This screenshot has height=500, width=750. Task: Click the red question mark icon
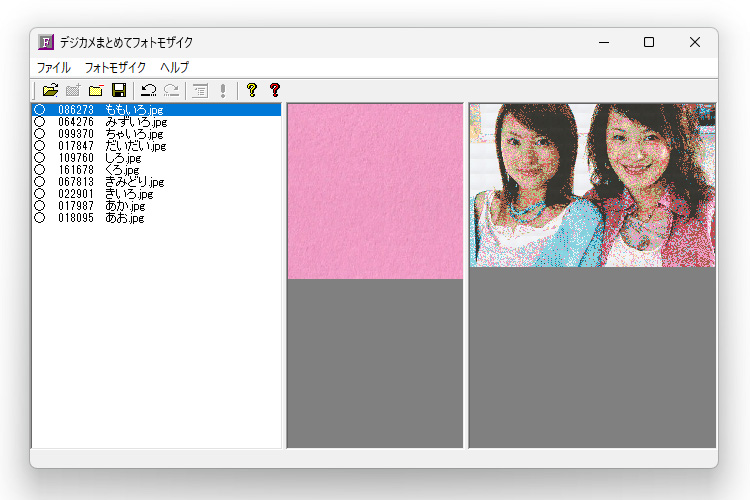coord(275,90)
